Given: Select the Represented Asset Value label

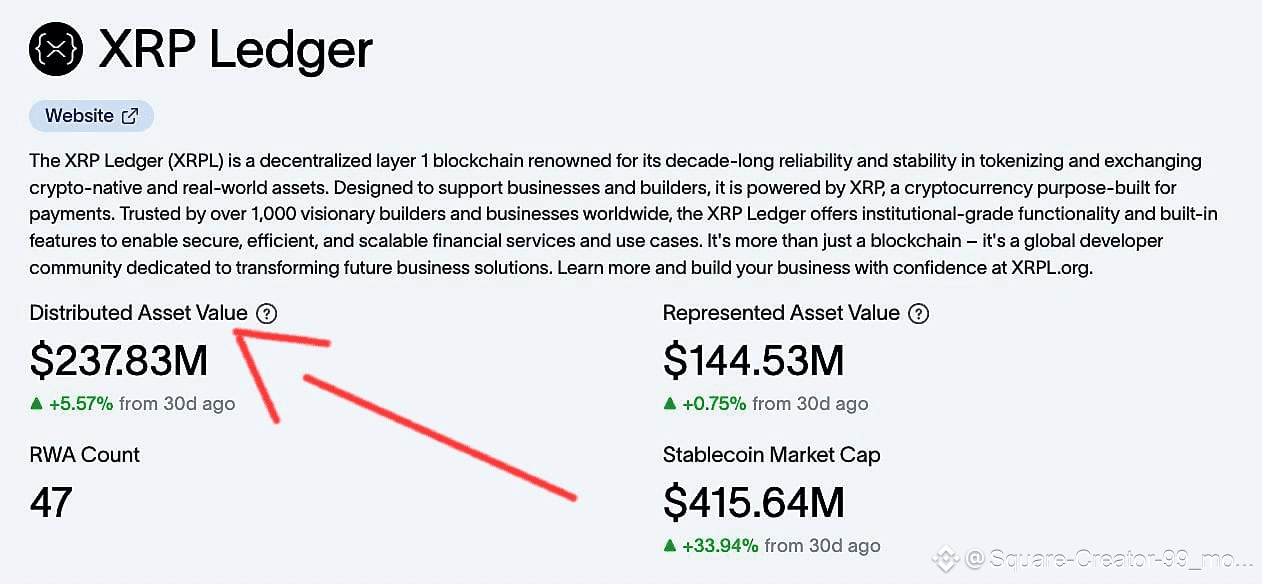Looking at the screenshot, I should [x=781, y=313].
